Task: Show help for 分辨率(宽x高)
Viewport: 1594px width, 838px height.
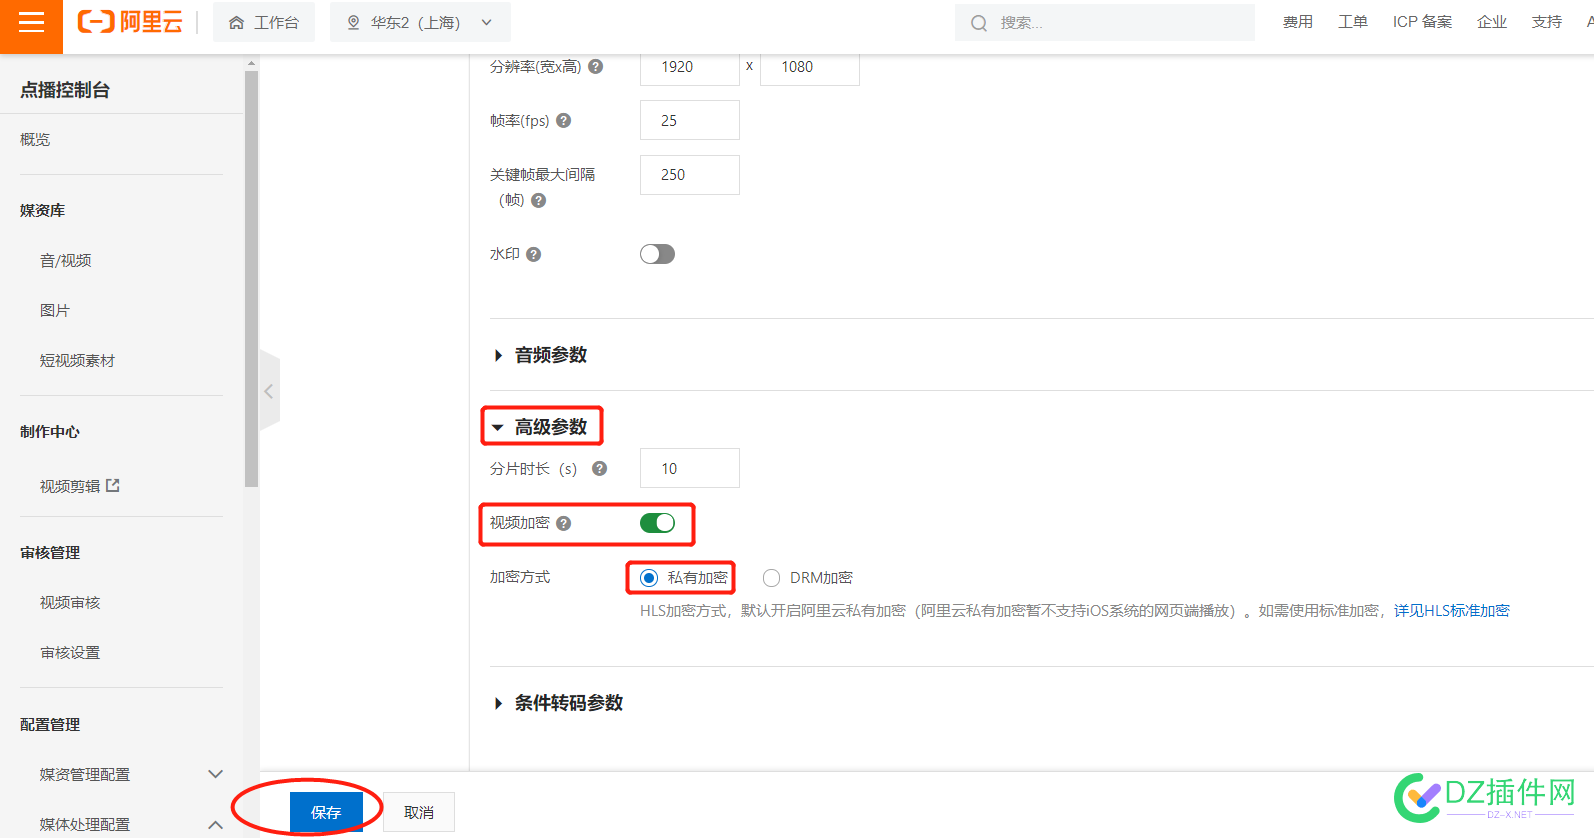Action: pos(596,66)
